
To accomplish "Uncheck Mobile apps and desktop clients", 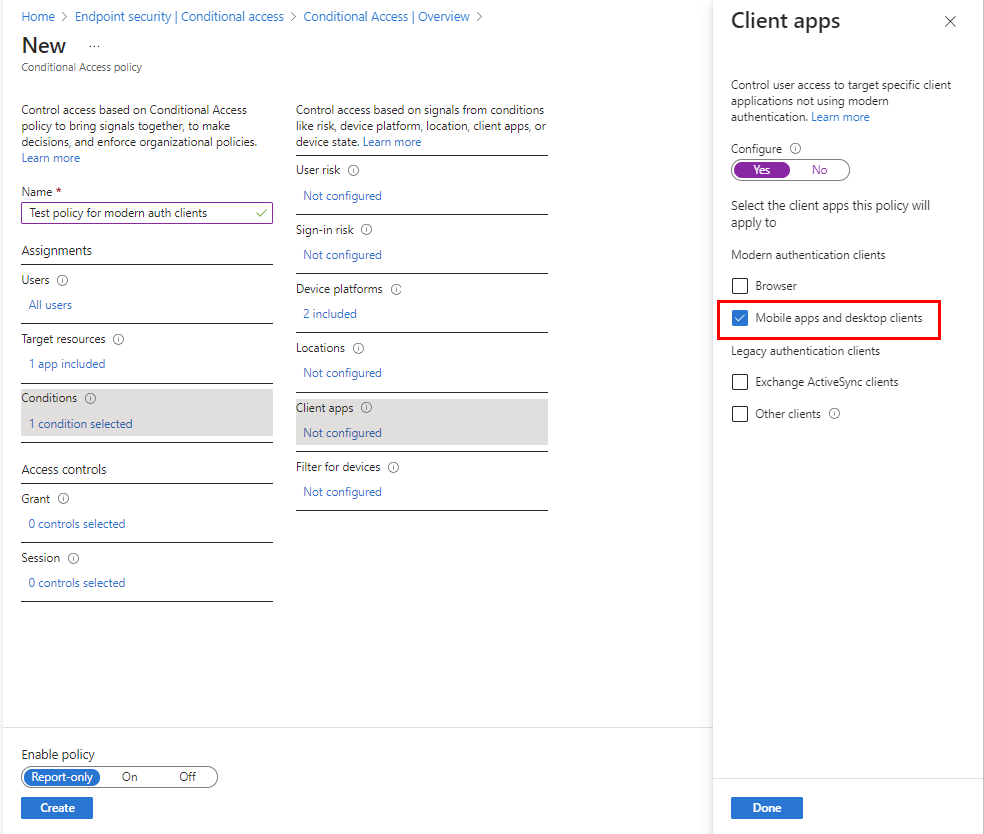I will click(740, 319).
